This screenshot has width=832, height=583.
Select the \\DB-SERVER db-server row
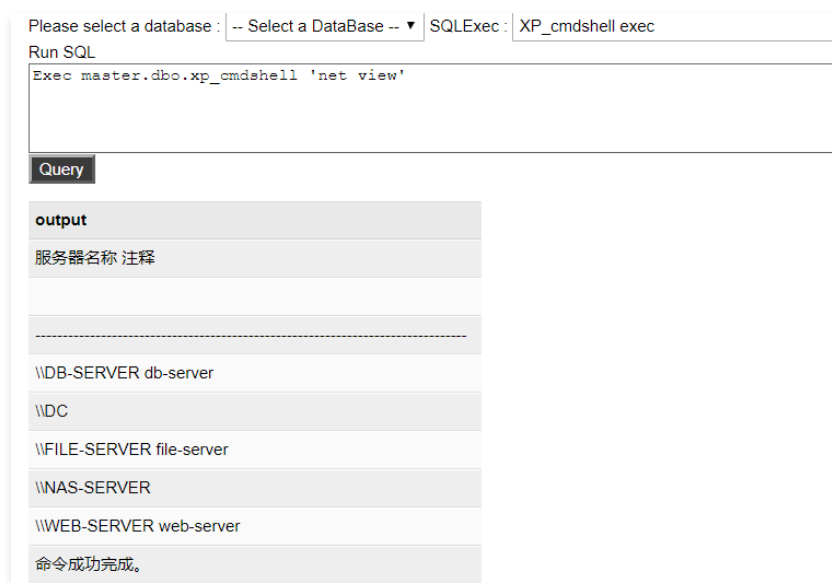pos(255,373)
